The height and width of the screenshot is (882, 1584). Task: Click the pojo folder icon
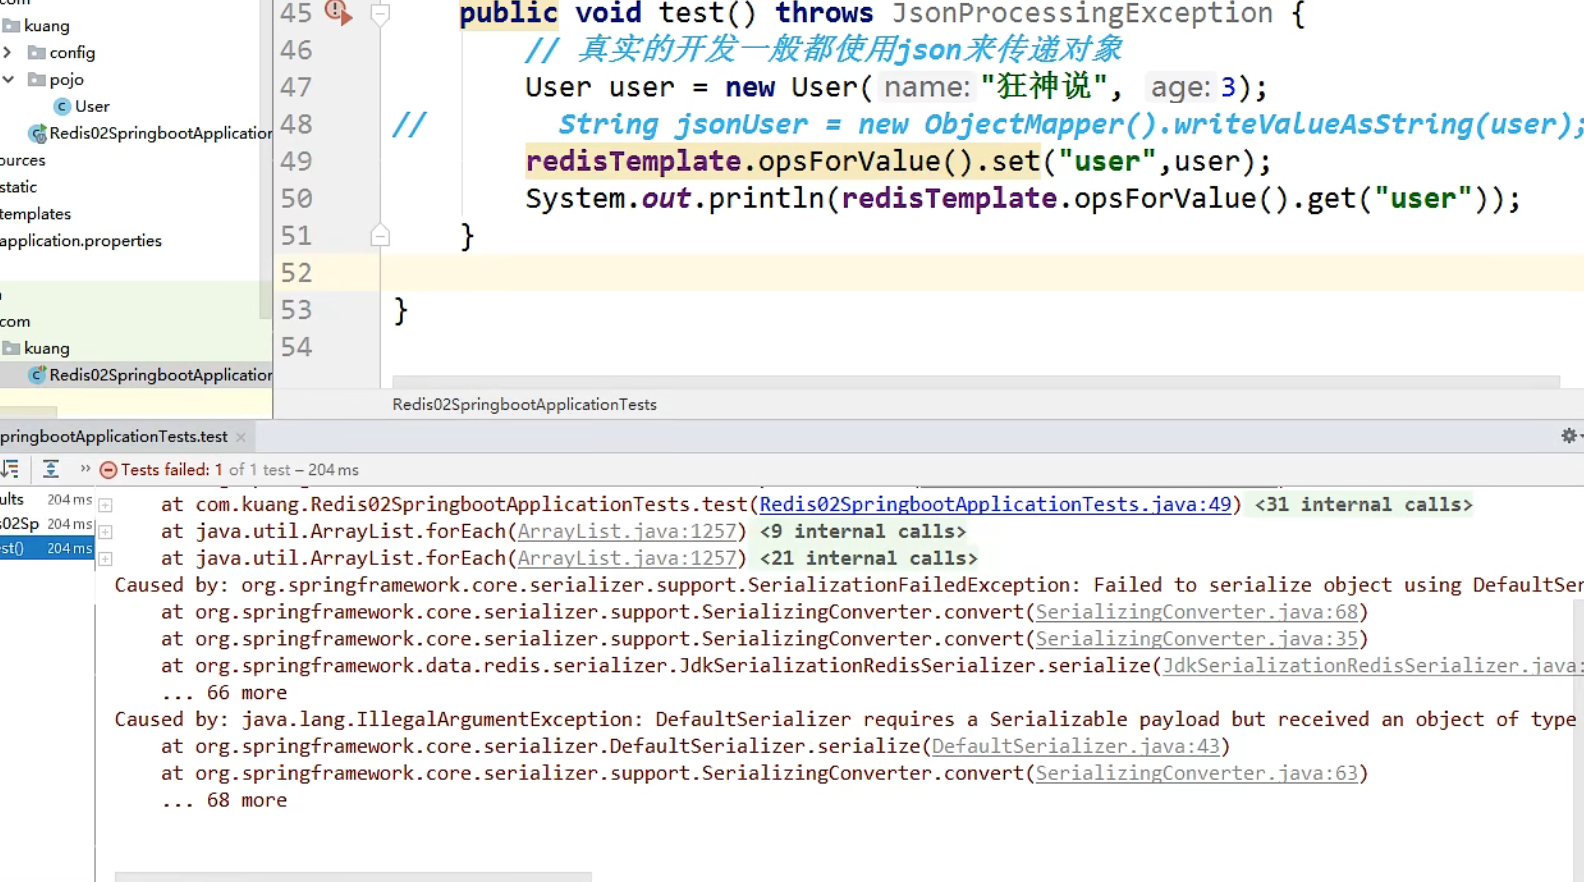point(37,79)
